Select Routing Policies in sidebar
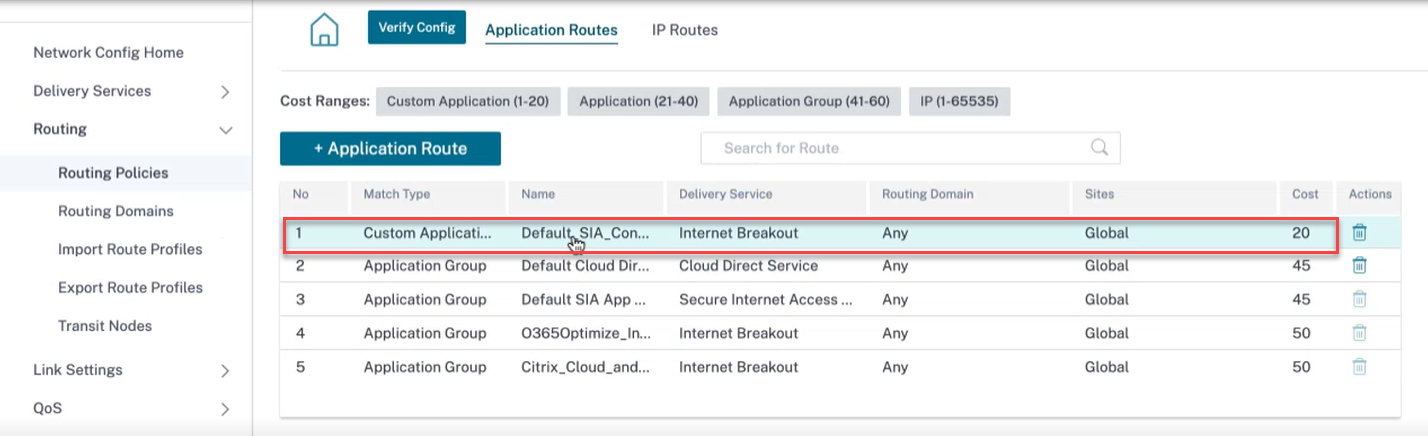The image size is (1428, 436). [113, 173]
